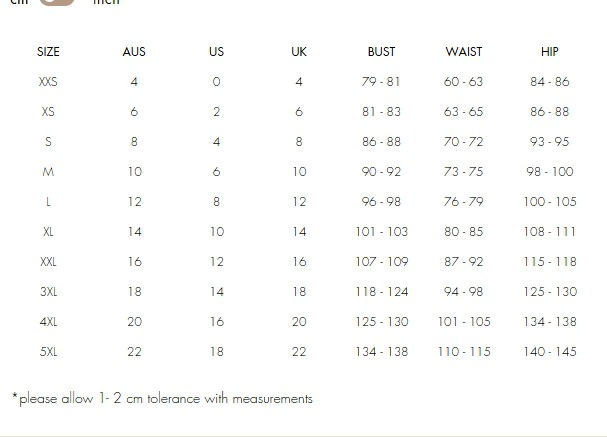Select the AUS column header

click(134, 51)
